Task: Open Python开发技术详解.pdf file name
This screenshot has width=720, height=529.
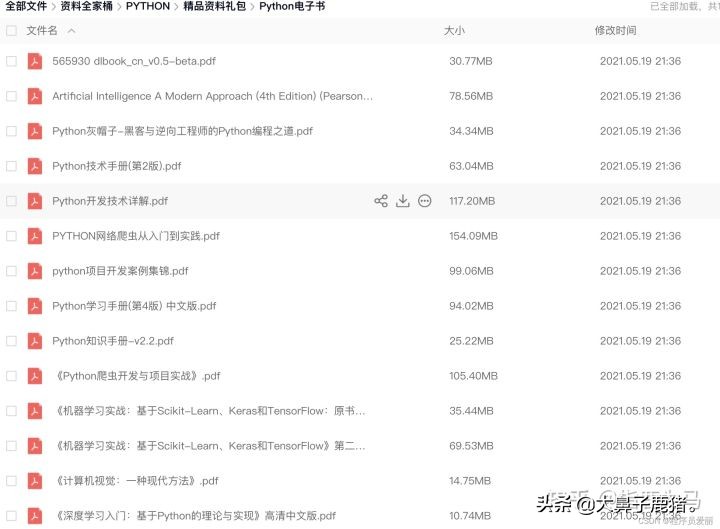Action: [110, 201]
